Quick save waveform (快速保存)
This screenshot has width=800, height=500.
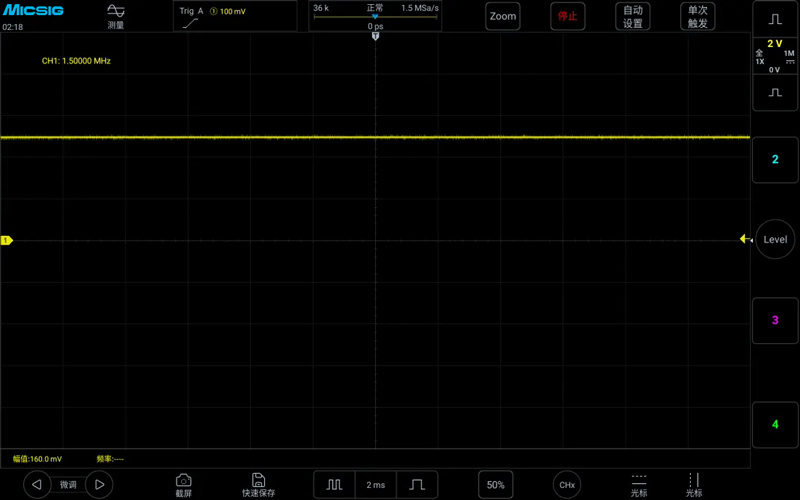258,485
